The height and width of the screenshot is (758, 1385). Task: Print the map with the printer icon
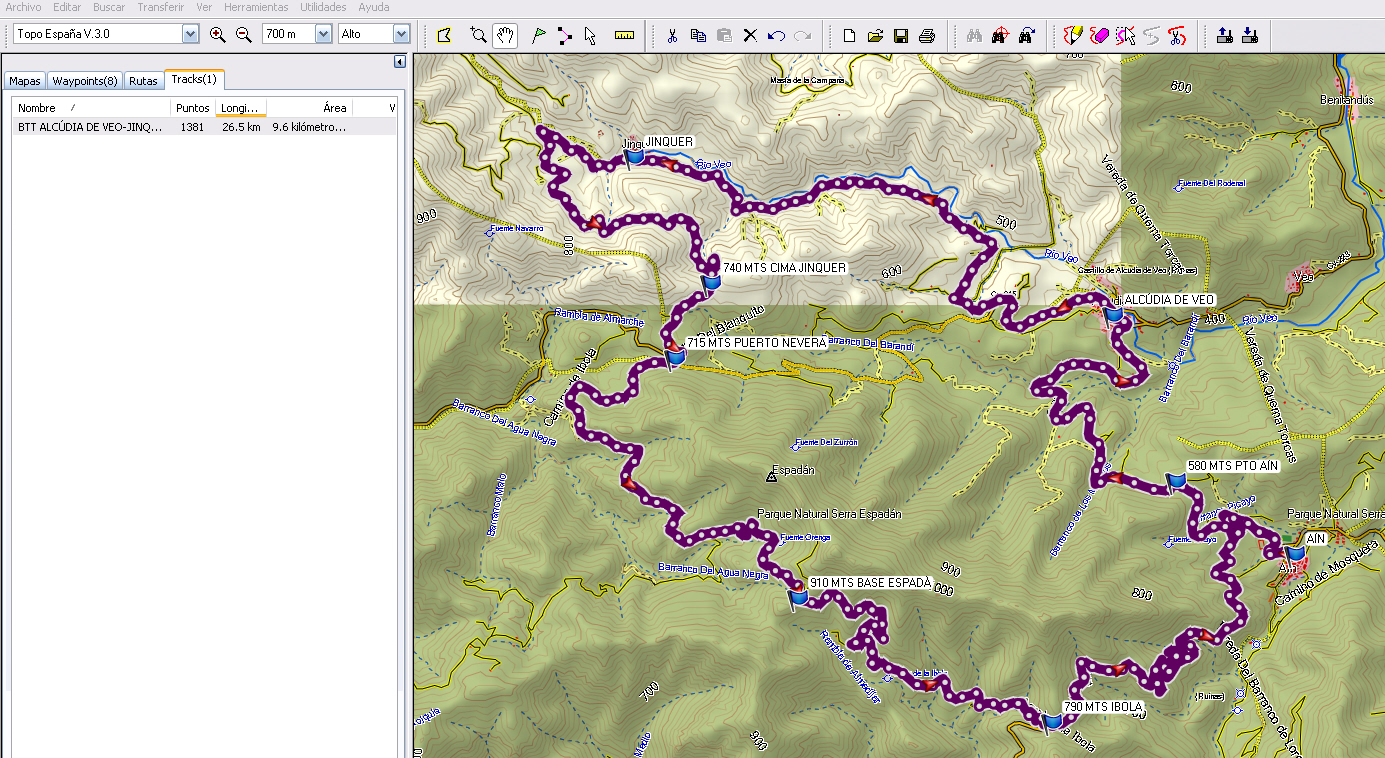tap(927, 35)
